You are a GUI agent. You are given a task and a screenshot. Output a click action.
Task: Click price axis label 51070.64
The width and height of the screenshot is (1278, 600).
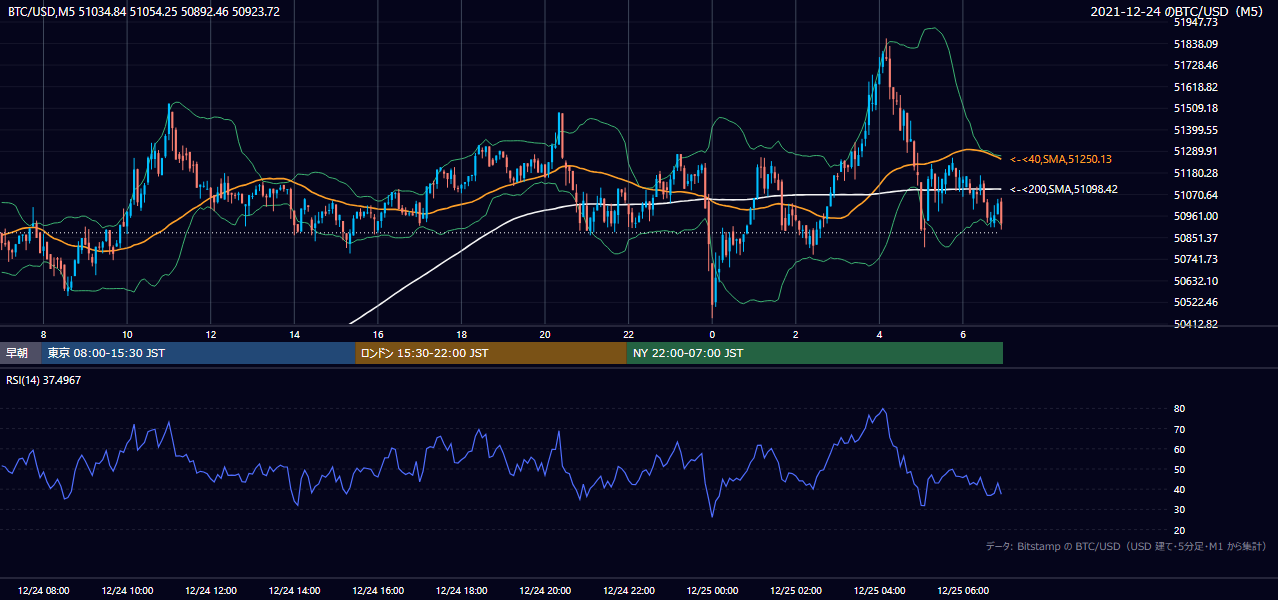1196,195
